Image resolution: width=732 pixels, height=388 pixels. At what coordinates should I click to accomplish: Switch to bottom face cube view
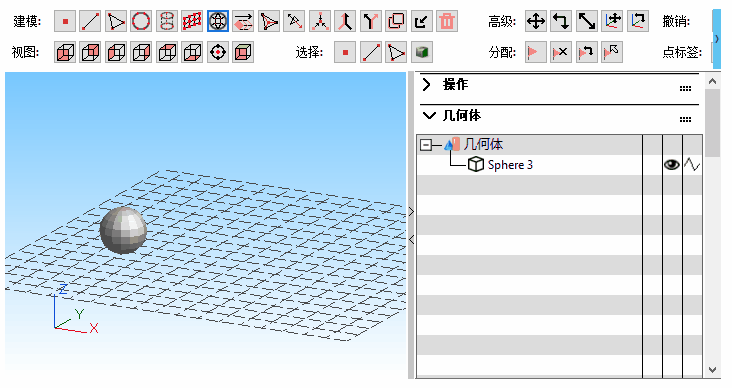click(x=192, y=52)
